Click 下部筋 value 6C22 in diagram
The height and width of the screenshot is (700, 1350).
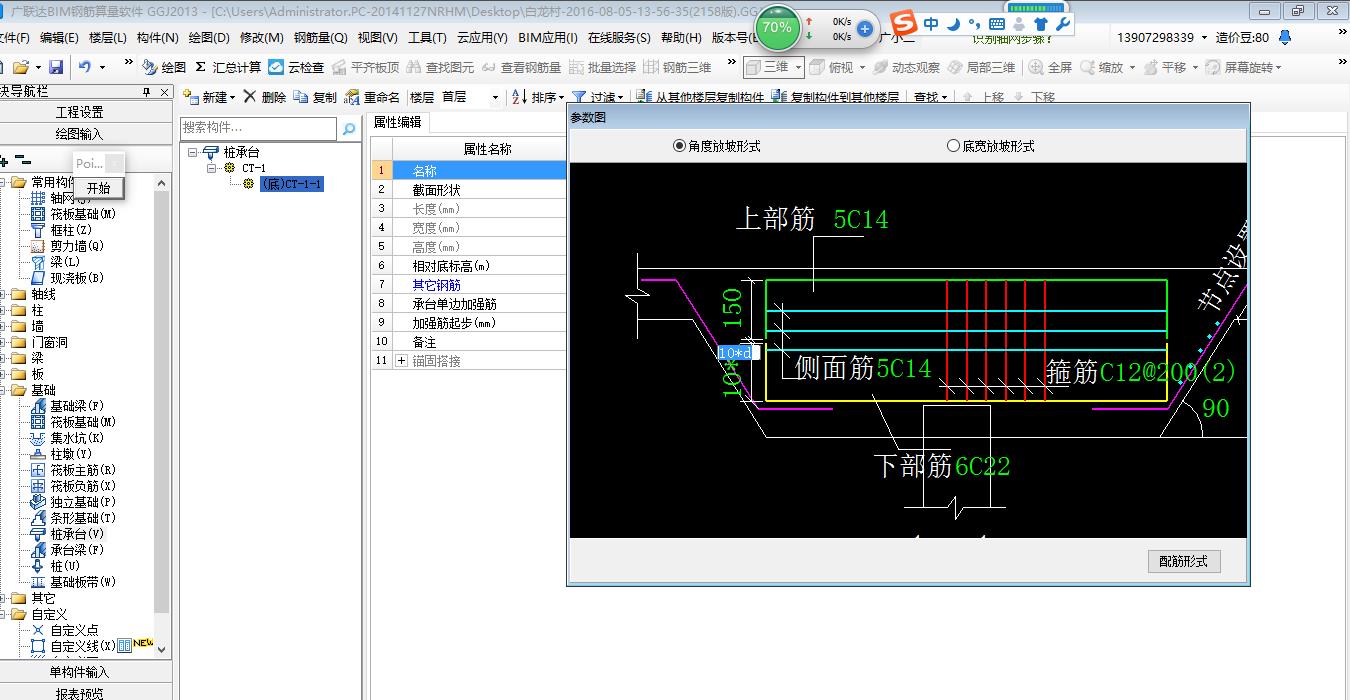coord(983,466)
